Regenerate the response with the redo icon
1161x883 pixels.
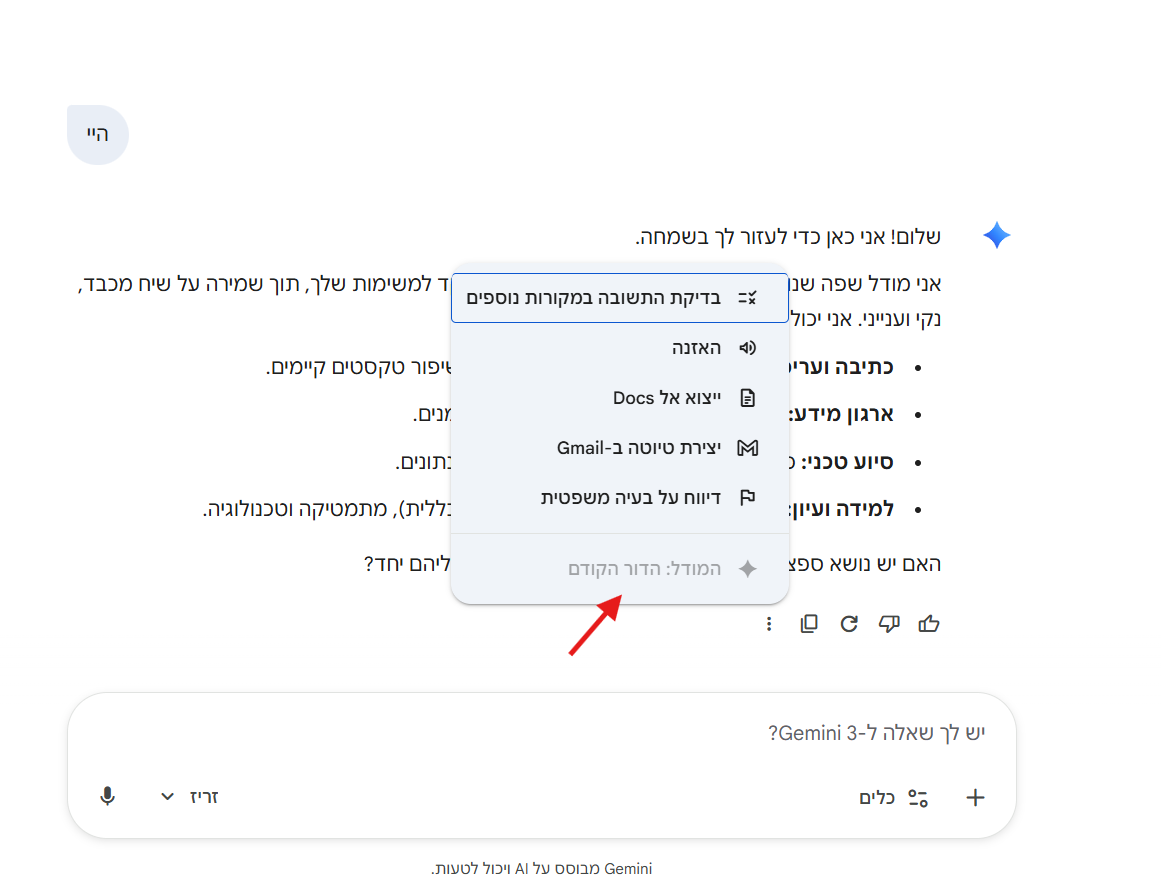pos(849,624)
